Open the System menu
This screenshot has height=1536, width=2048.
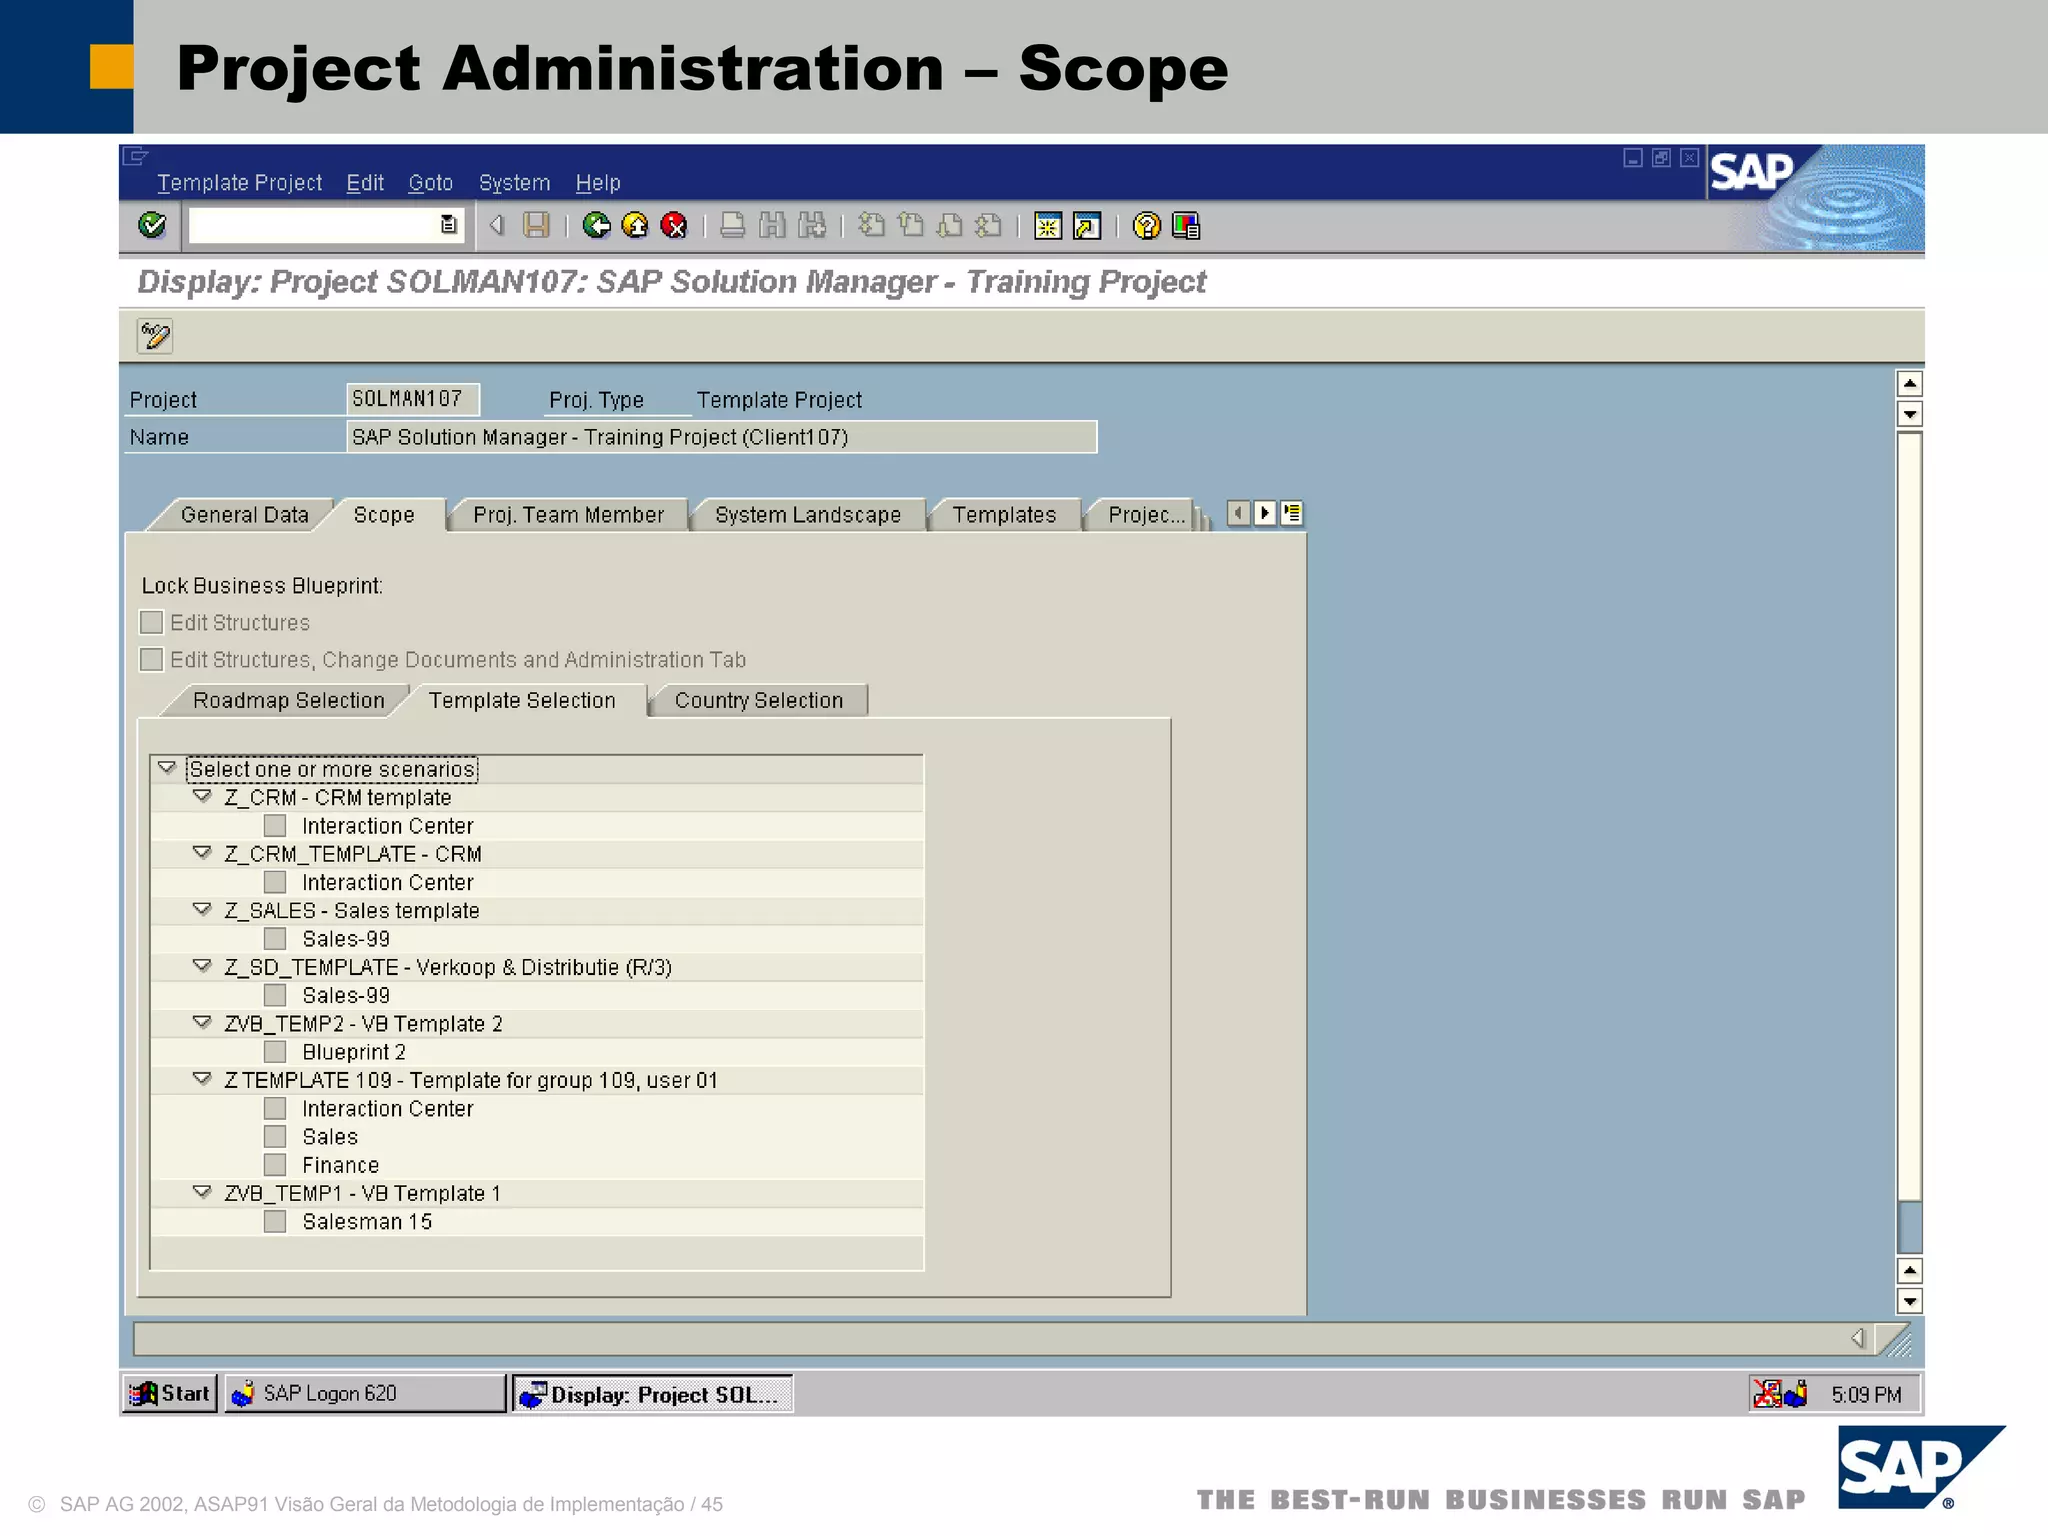tap(514, 183)
